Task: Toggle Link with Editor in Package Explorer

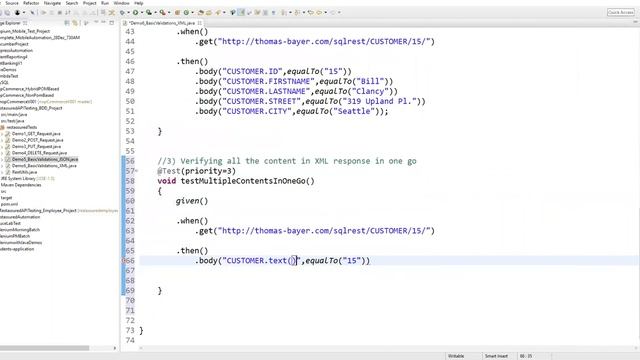Action: click(75, 23)
